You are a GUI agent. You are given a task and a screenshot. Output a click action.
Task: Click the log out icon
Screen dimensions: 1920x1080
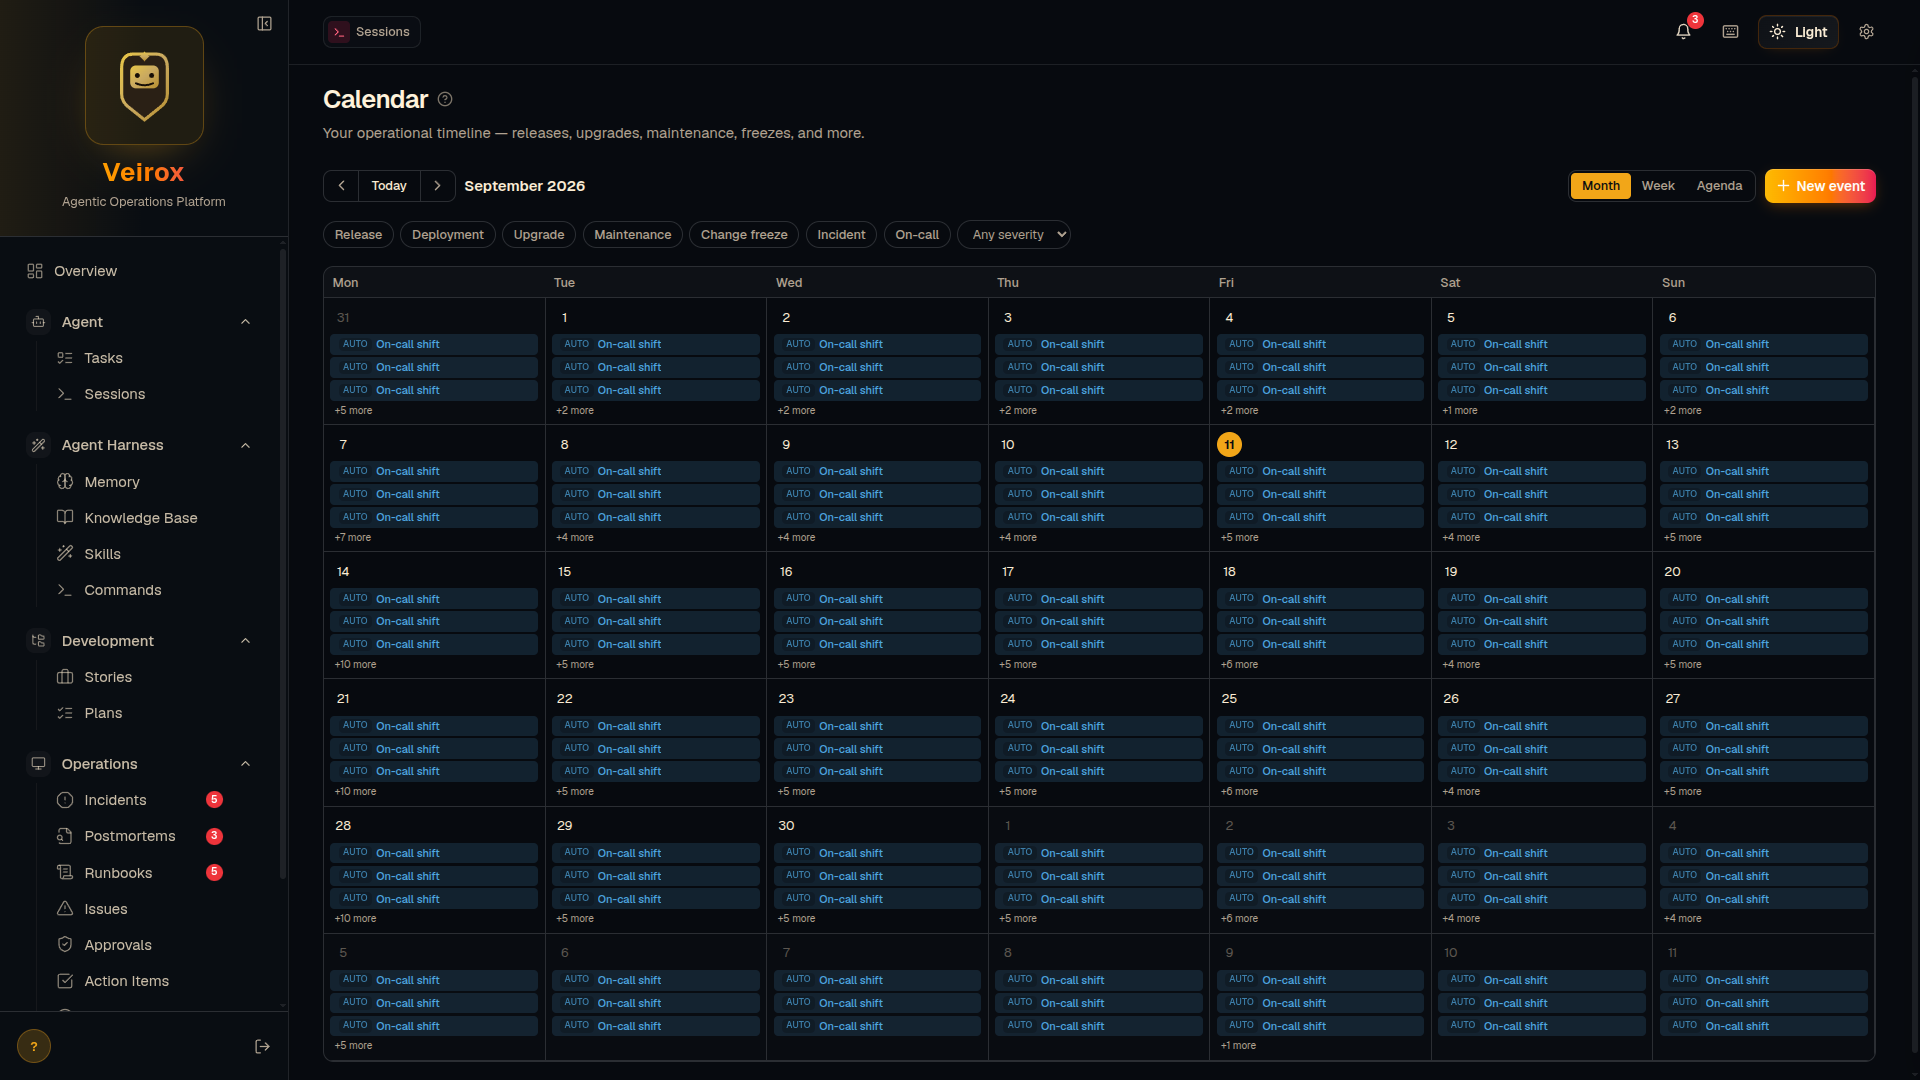pos(262,1046)
